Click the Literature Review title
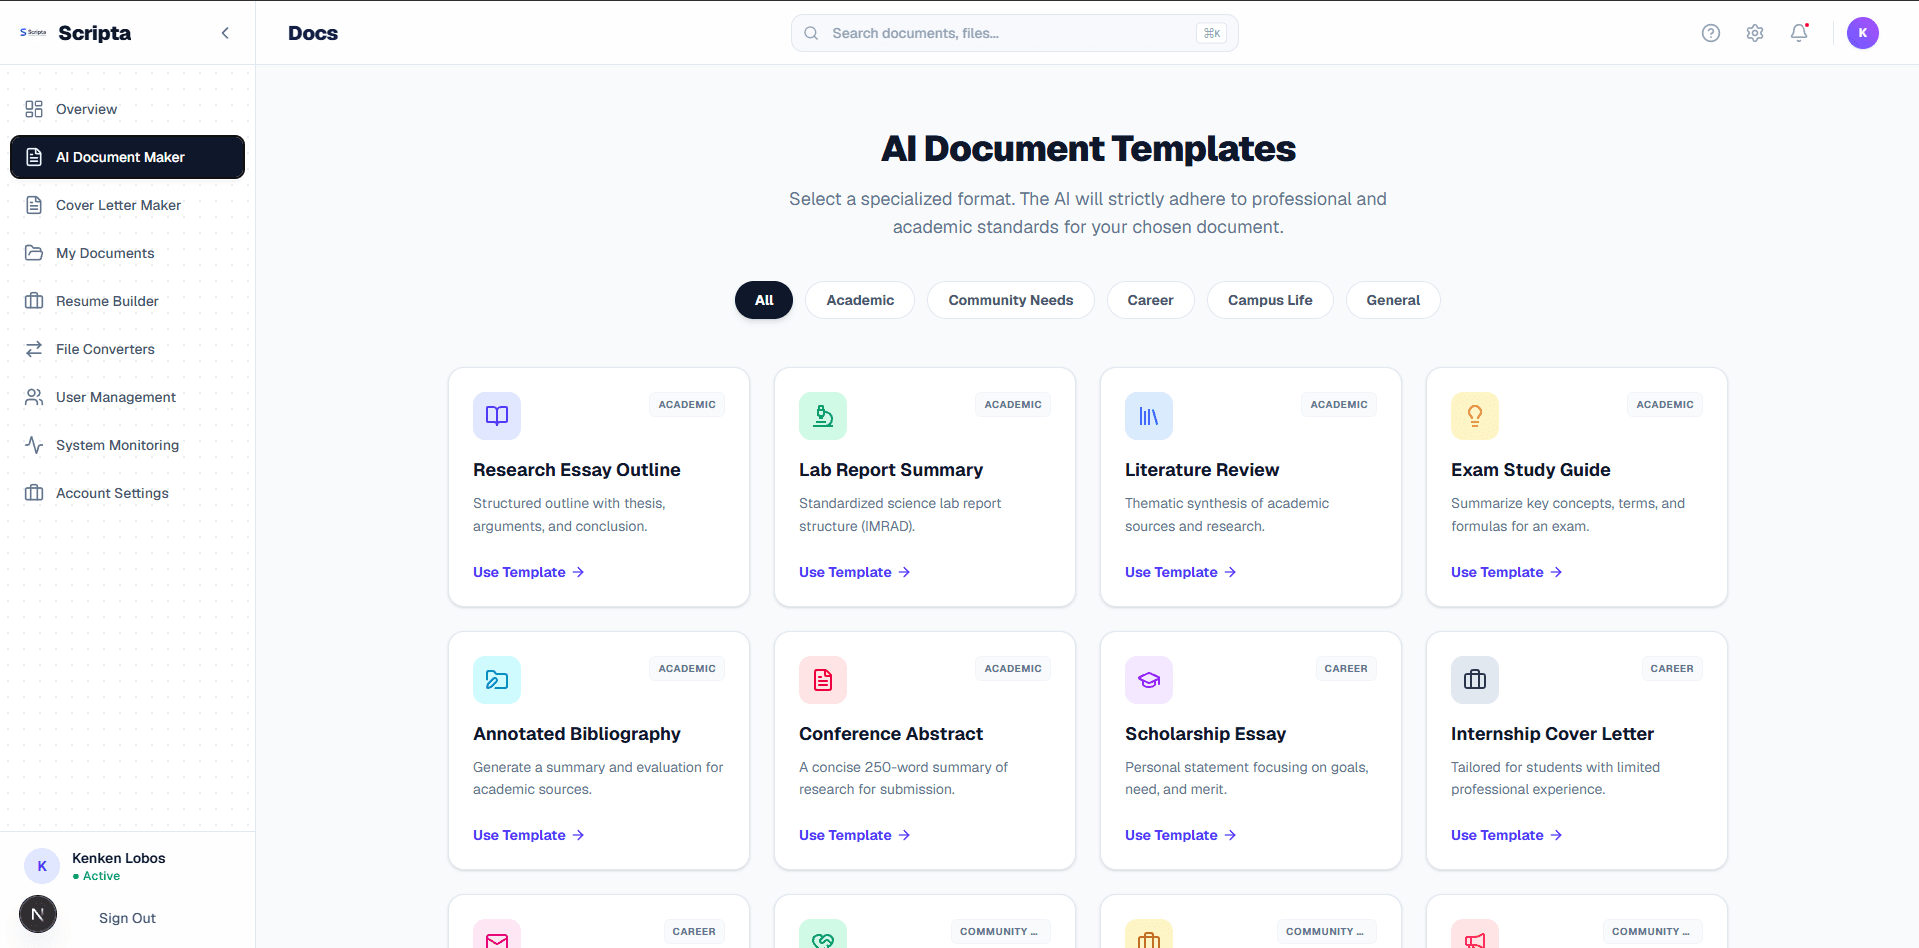This screenshot has width=1919, height=948. (x=1202, y=470)
